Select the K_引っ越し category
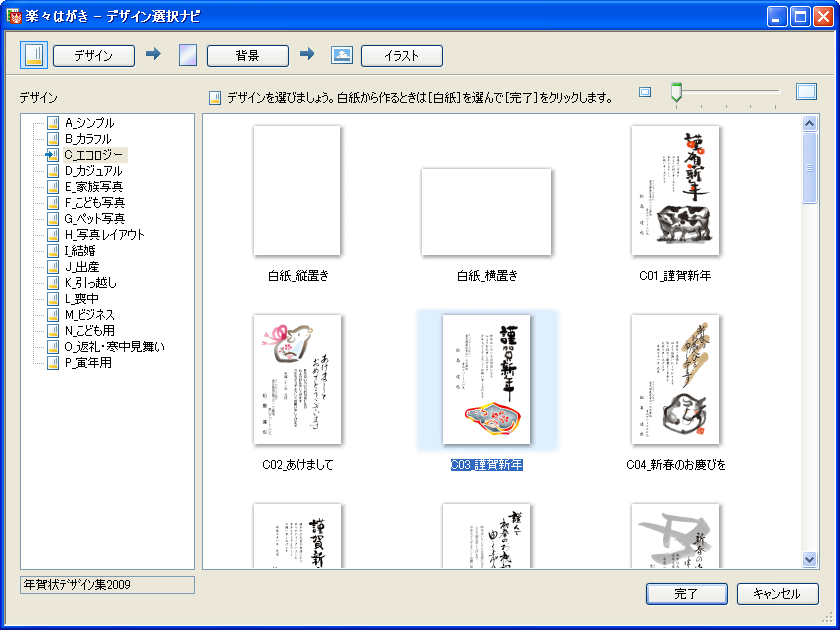The height and width of the screenshot is (630, 840). click(91, 283)
